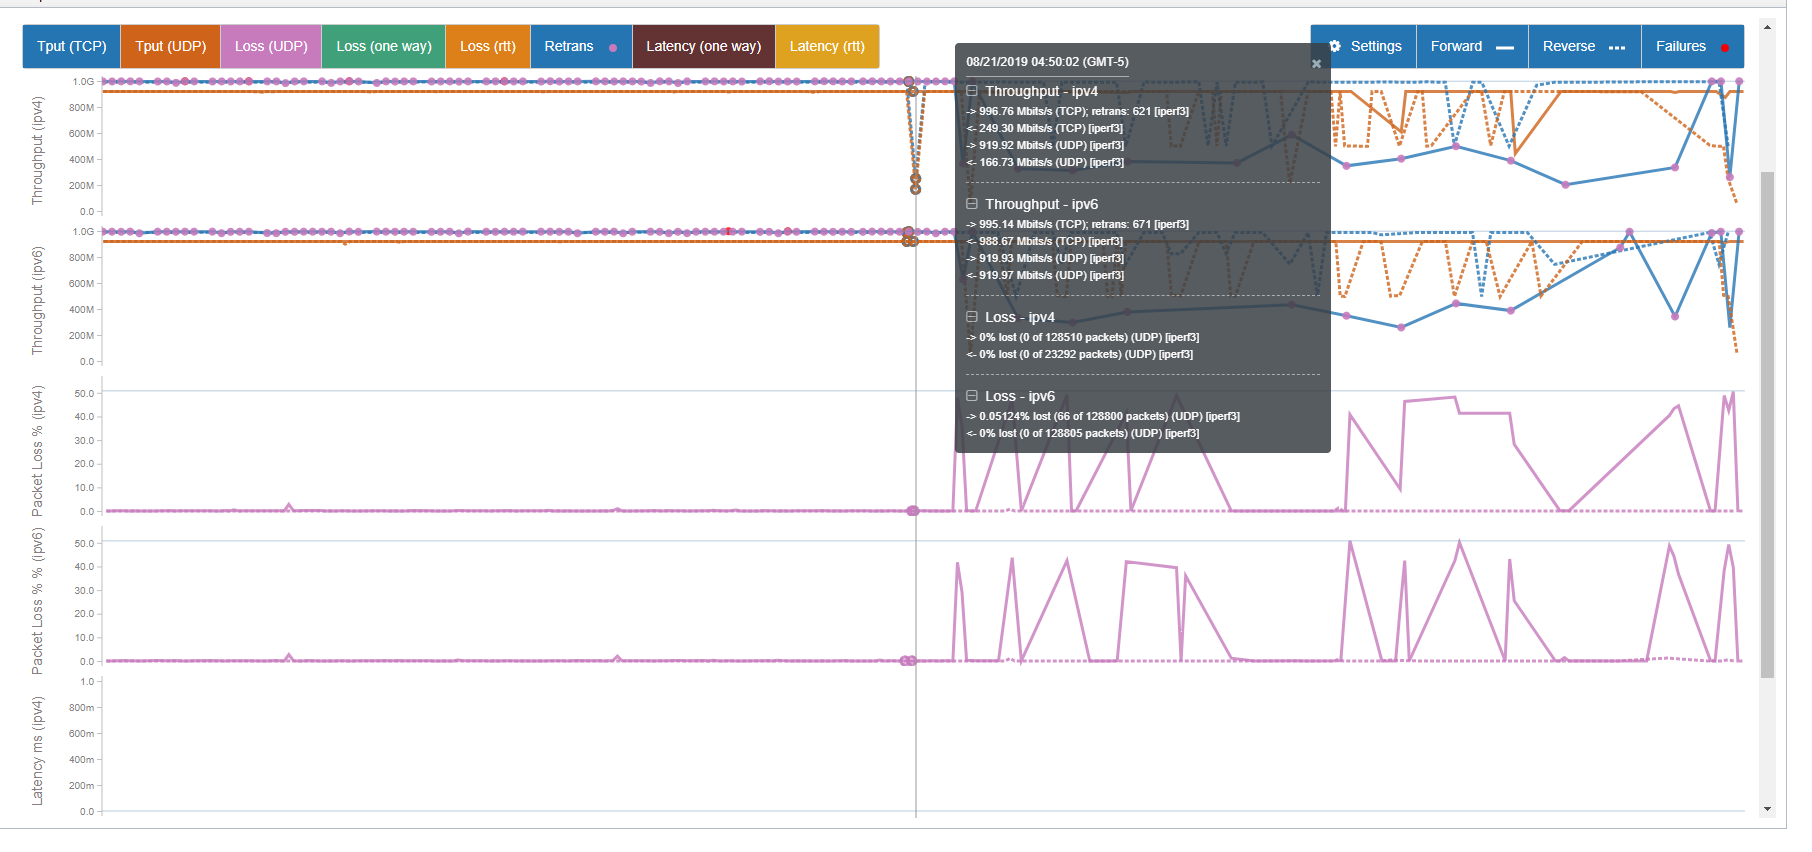Image resolution: width=1812 pixels, height=852 pixels.
Task: Toggle the Latency (one way) series
Action: [x=703, y=46]
